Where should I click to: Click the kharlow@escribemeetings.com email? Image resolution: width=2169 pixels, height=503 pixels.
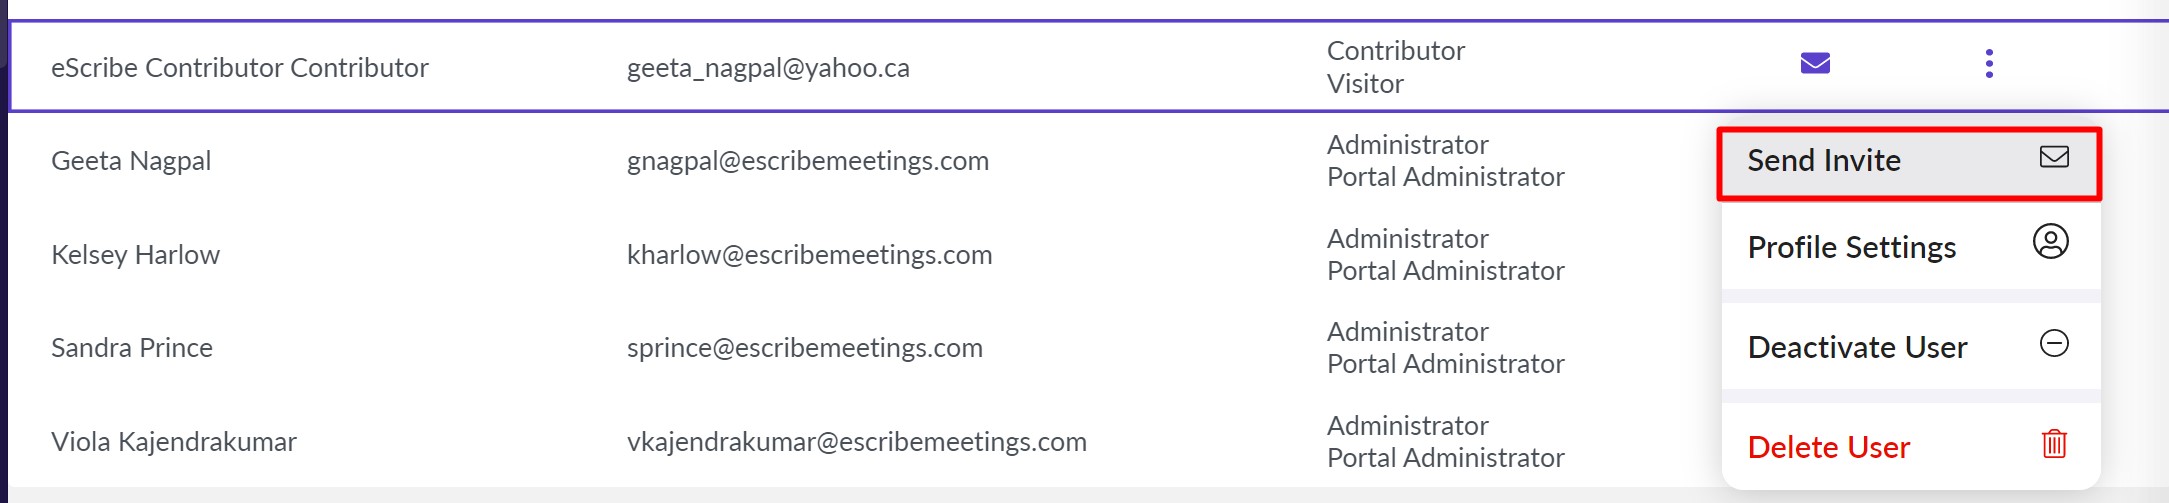809,255
